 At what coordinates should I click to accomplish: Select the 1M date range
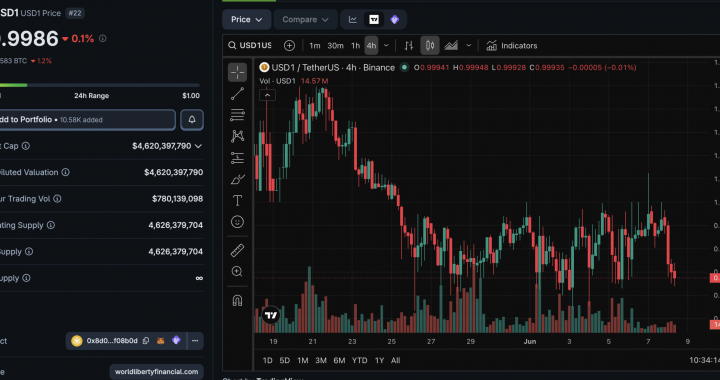pyautogui.click(x=303, y=360)
